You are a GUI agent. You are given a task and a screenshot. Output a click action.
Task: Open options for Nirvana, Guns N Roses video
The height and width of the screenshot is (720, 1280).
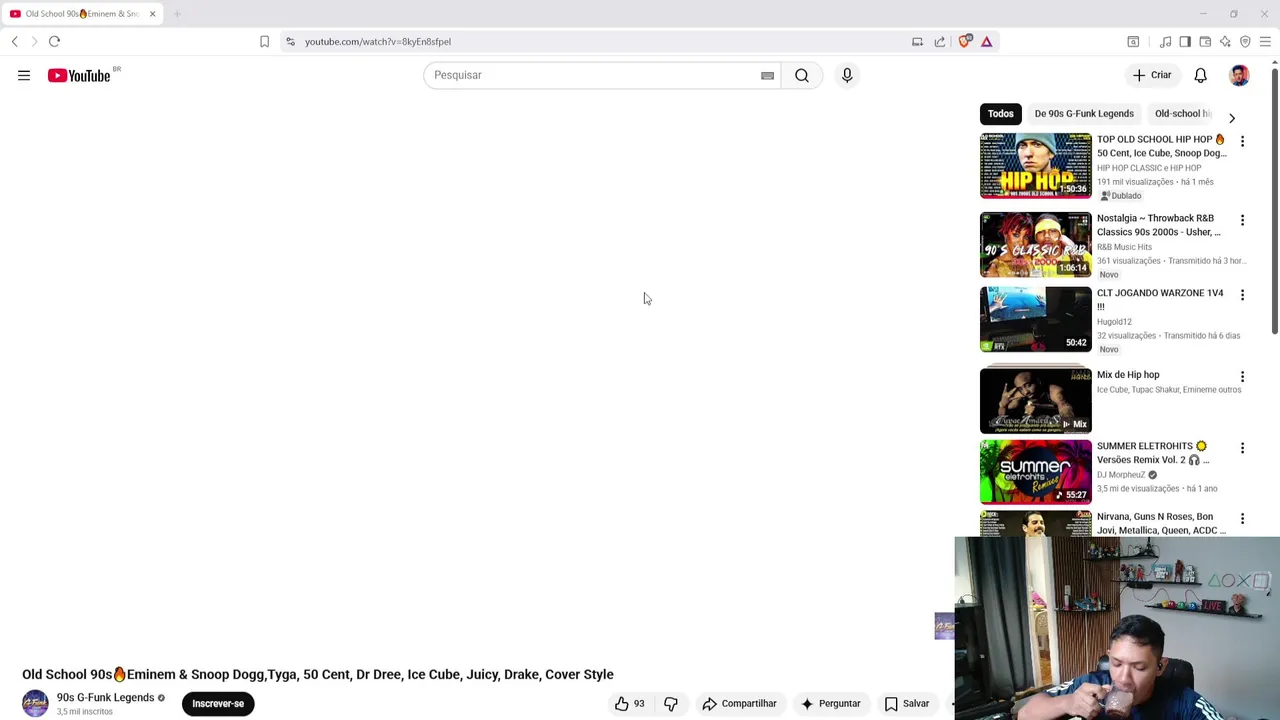pos(1242,519)
